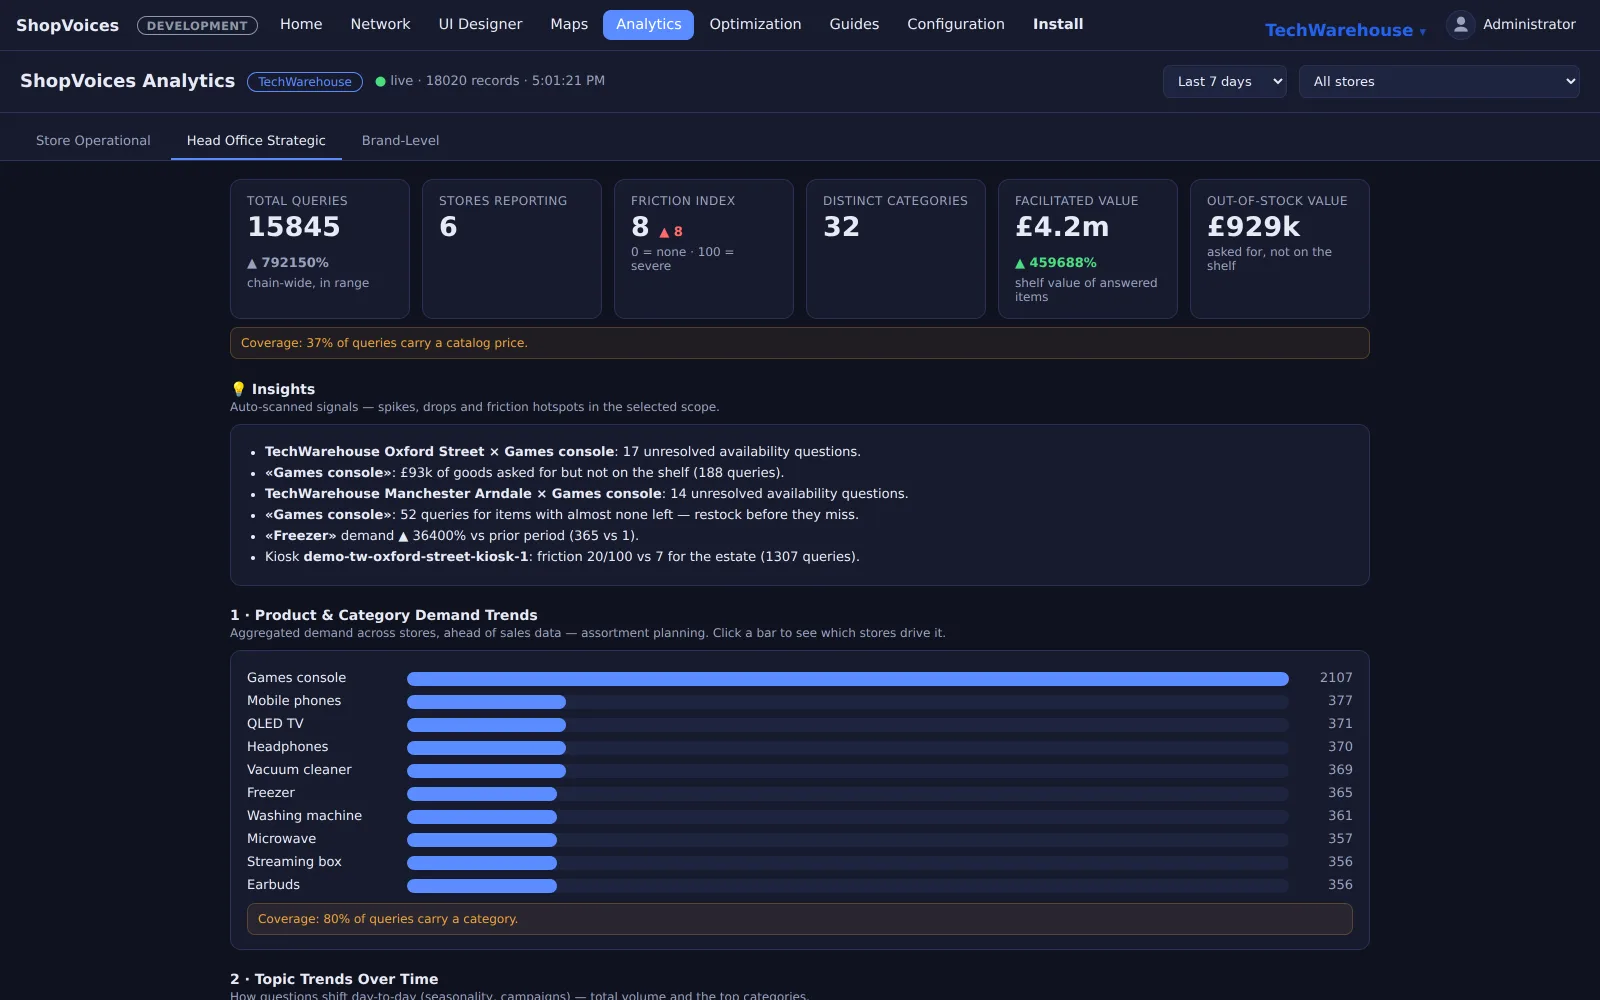Click the £93k not on shelf insight

click(x=524, y=473)
